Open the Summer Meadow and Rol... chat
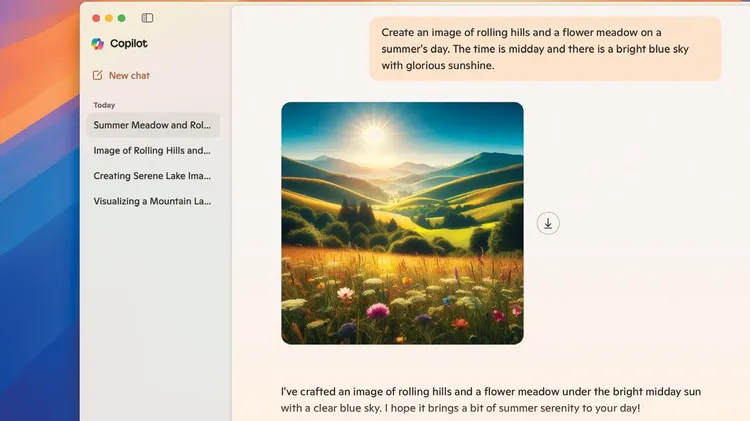 (x=153, y=125)
